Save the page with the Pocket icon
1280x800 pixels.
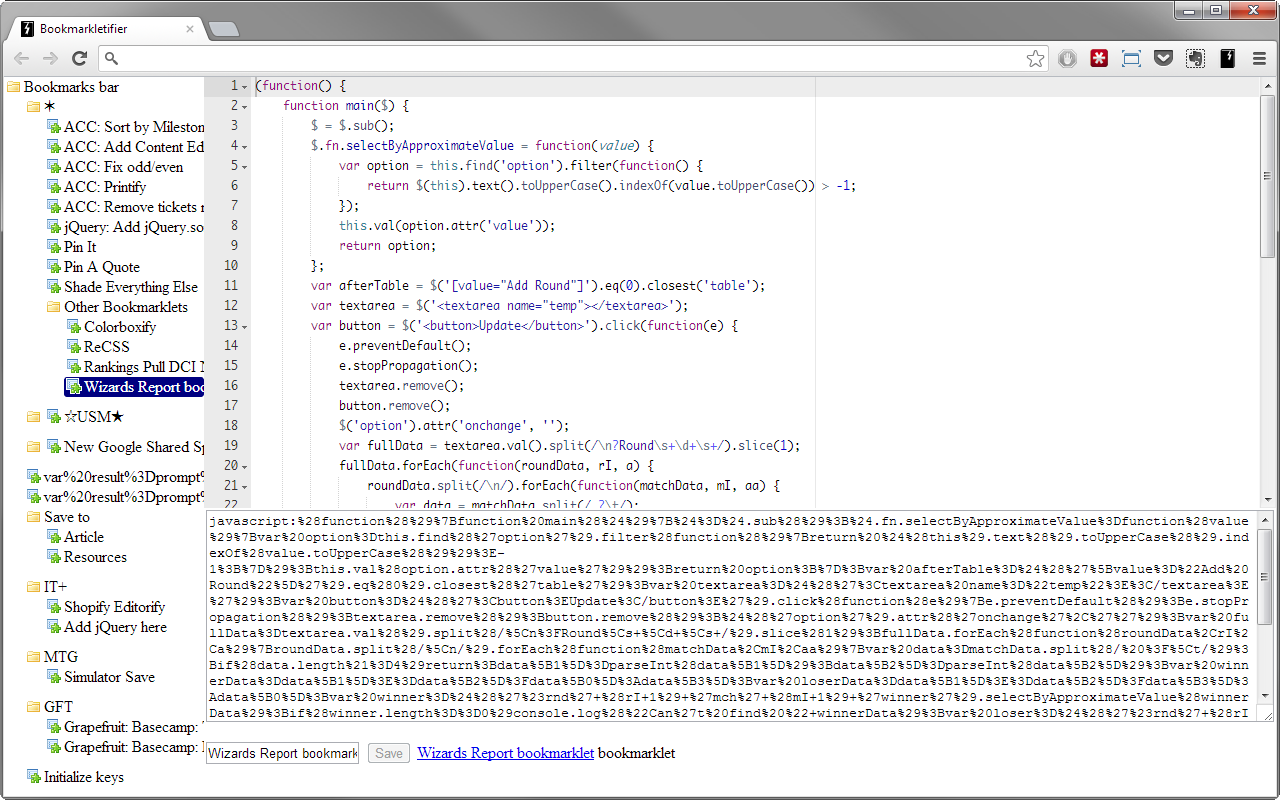[x=1163, y=58]
